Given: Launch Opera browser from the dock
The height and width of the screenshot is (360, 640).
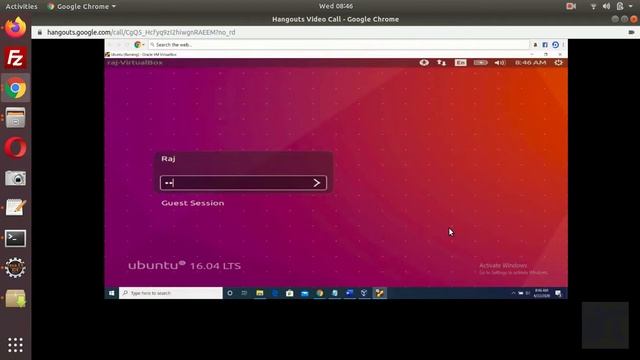Looking at the screenshot, I should [16, 148].
